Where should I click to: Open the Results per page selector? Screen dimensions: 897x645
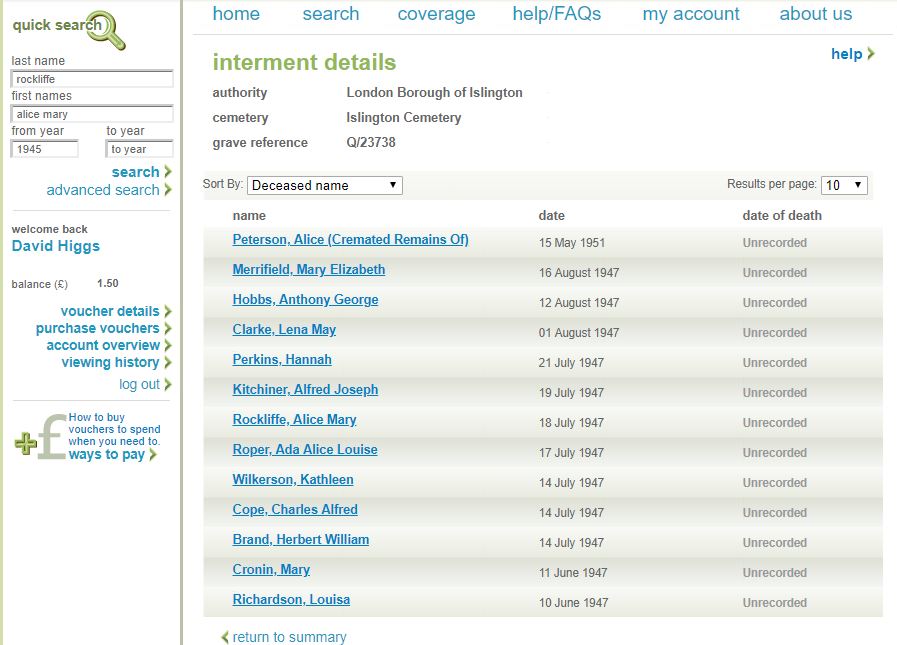click(x=844, y=184)
